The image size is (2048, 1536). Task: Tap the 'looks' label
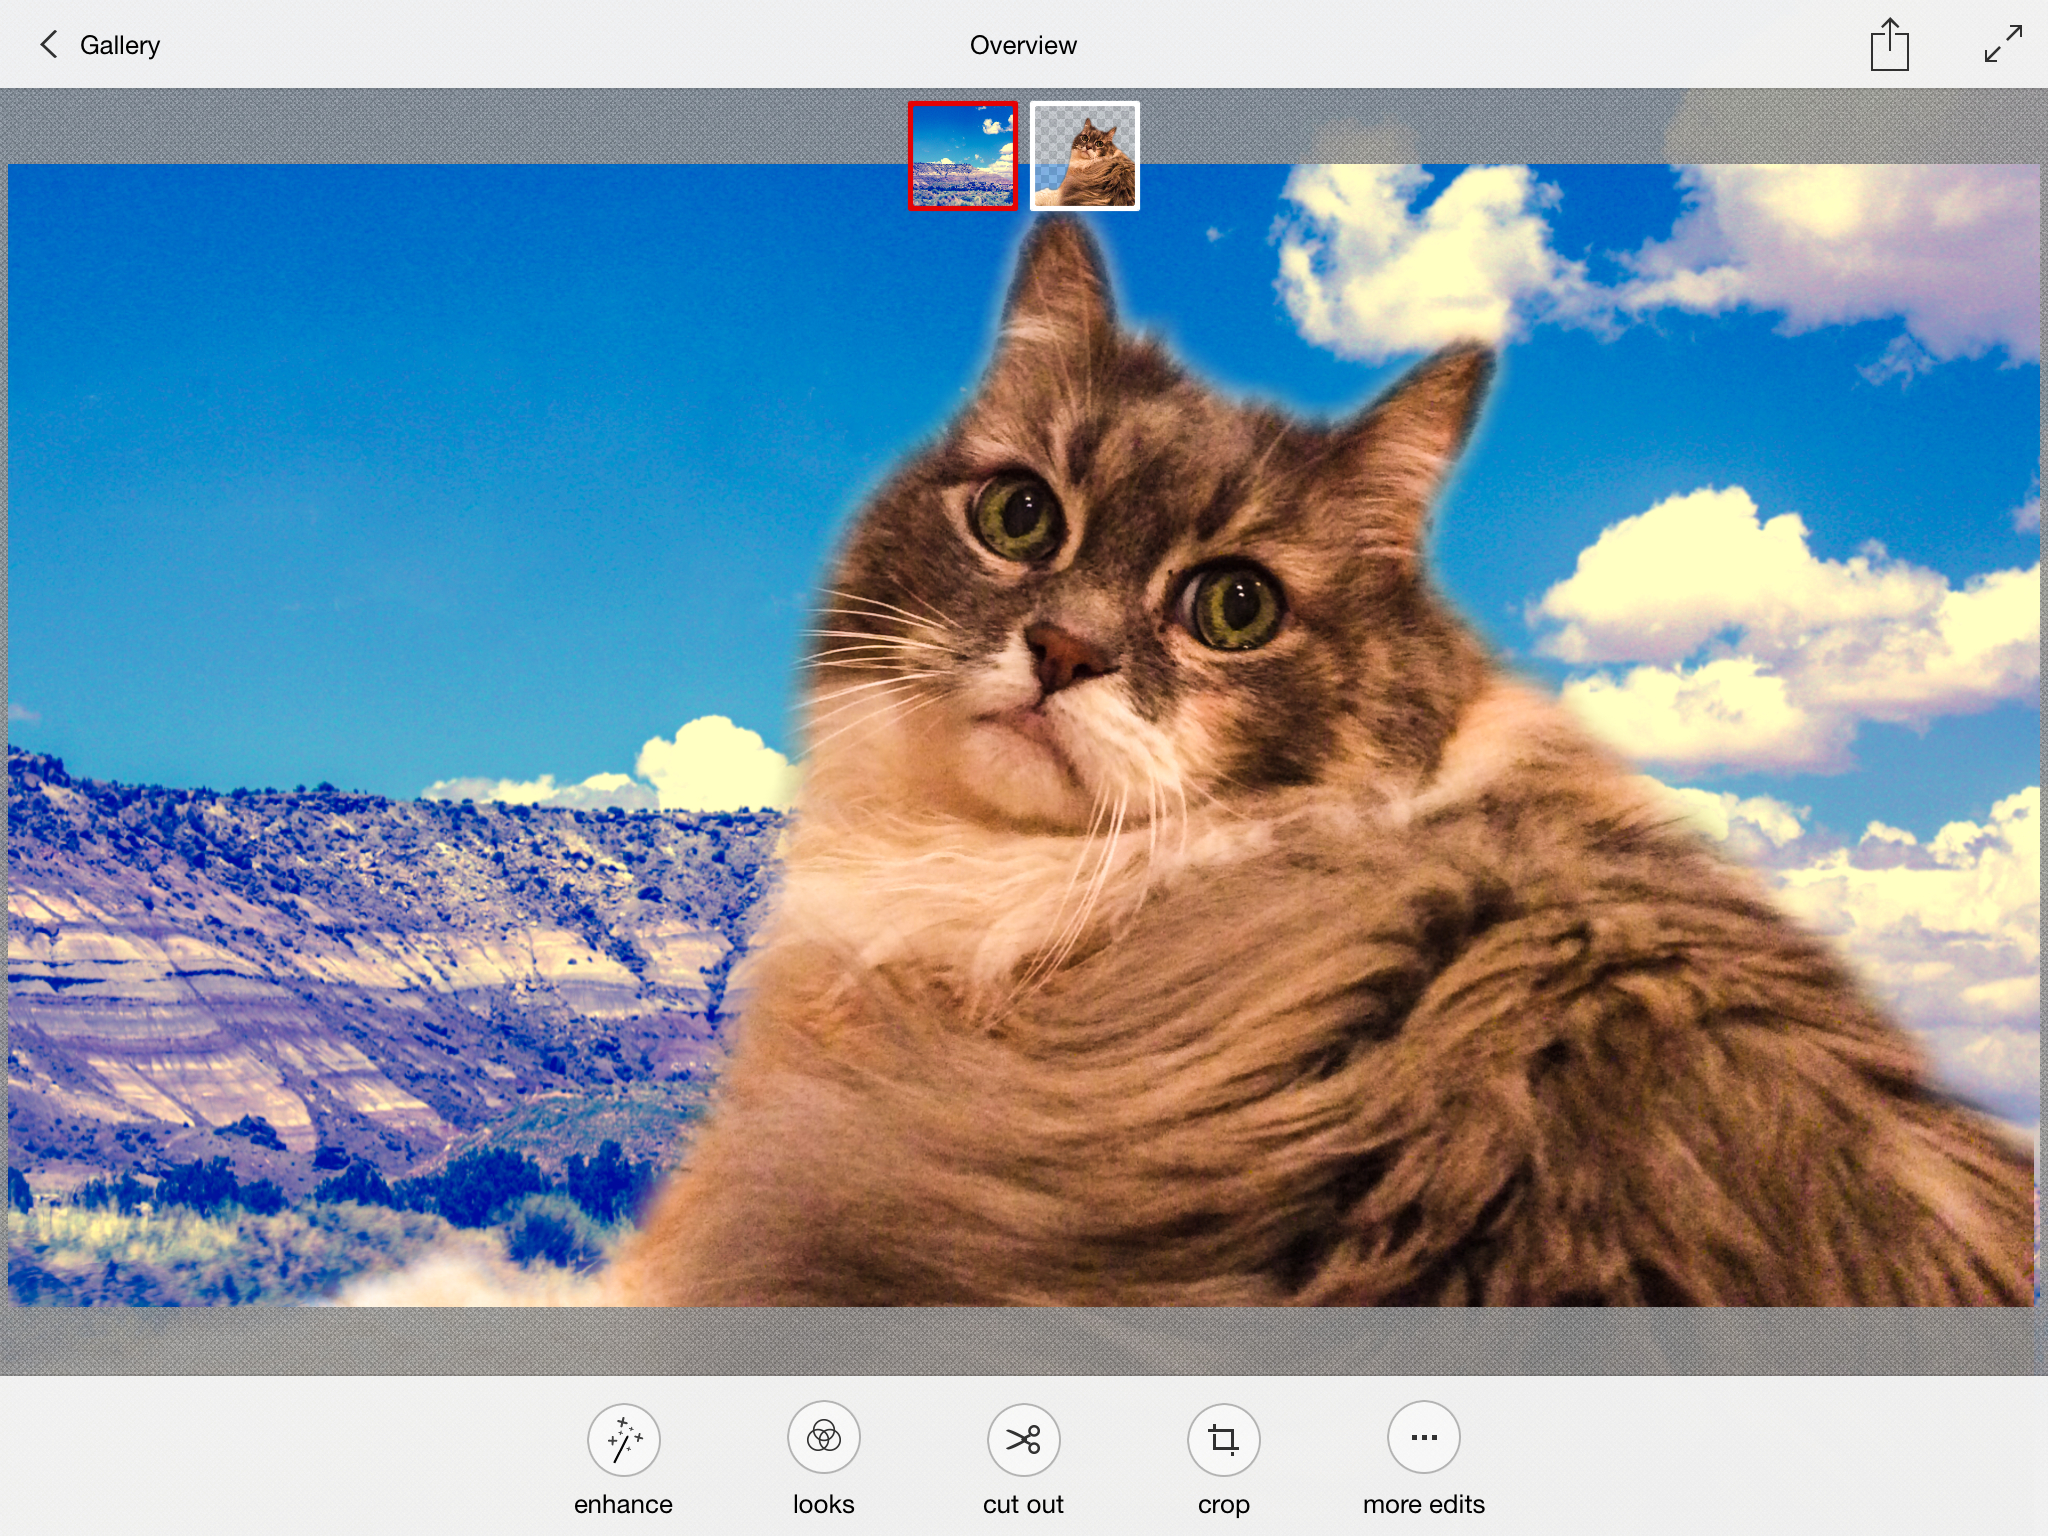point(824,1504)
